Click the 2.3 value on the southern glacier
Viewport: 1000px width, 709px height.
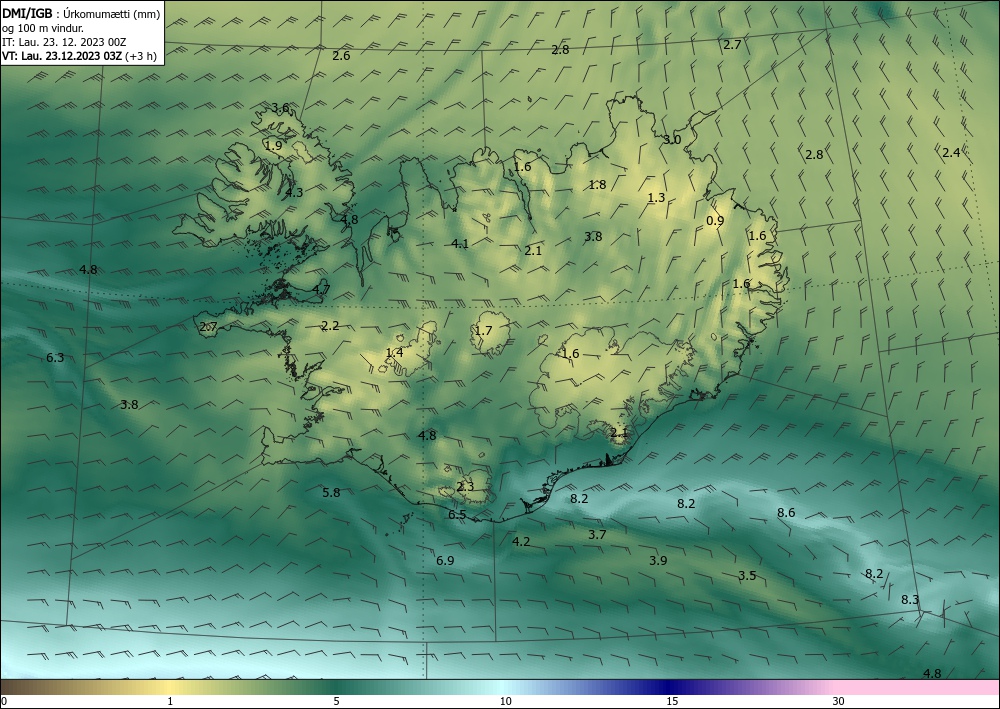click(466, 487)
